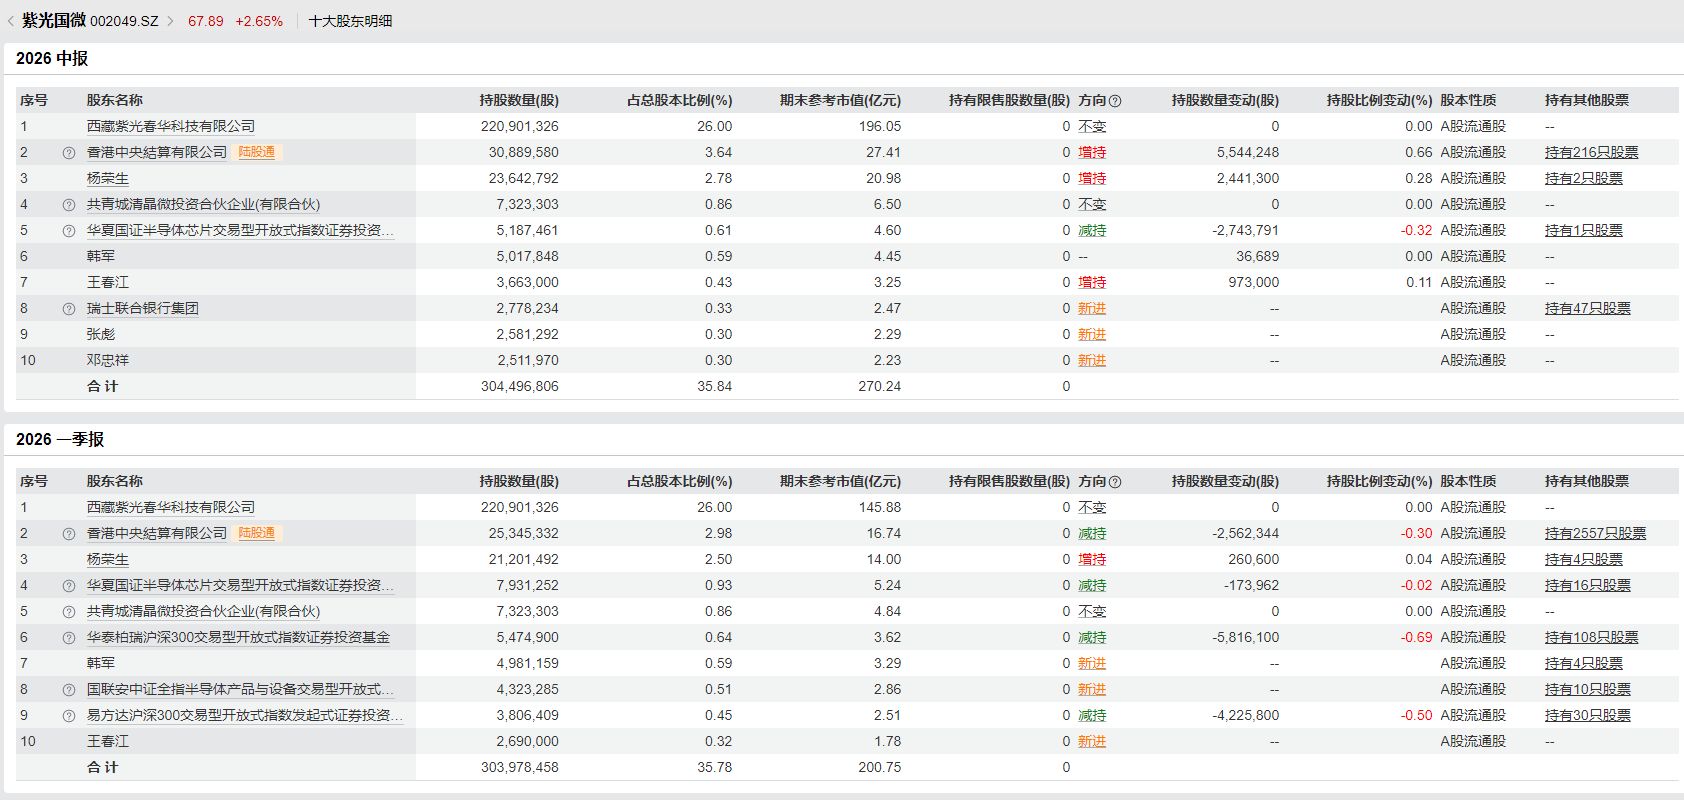Click the info icon beside 共青城清晶微投资合伙企业 in 2026 中报

(69, 205)
